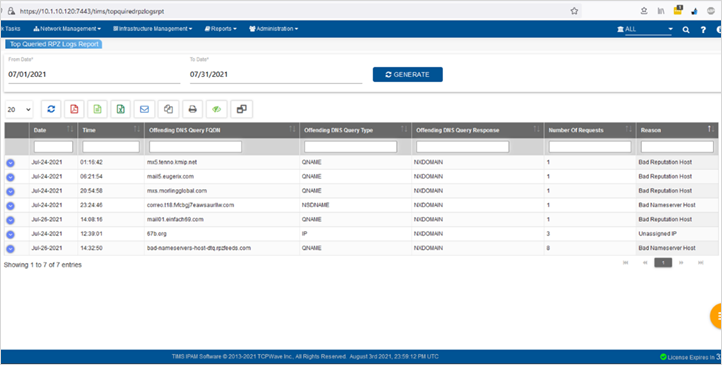722x365 pixels.
Task: Click the padlock icon in address bar
Action: (11, 11)
